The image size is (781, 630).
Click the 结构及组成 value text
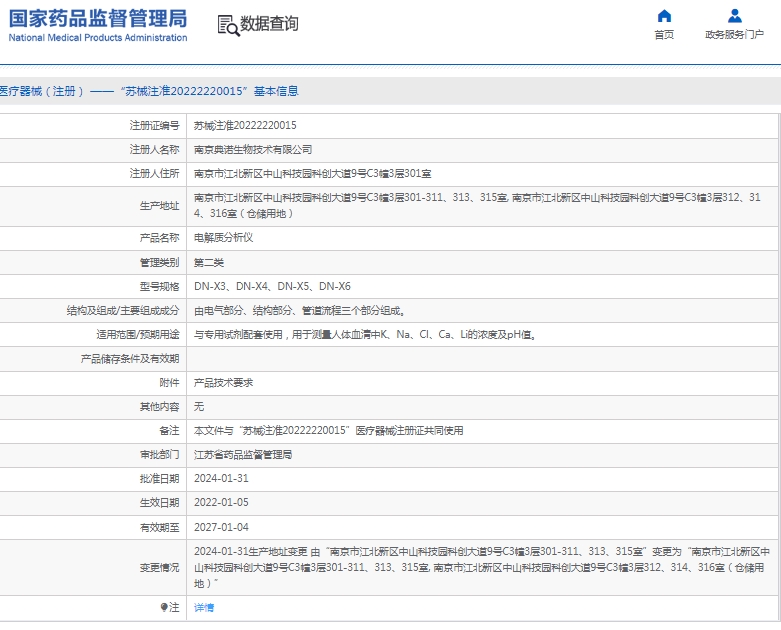pyautogui.click(x=300, y=311)
